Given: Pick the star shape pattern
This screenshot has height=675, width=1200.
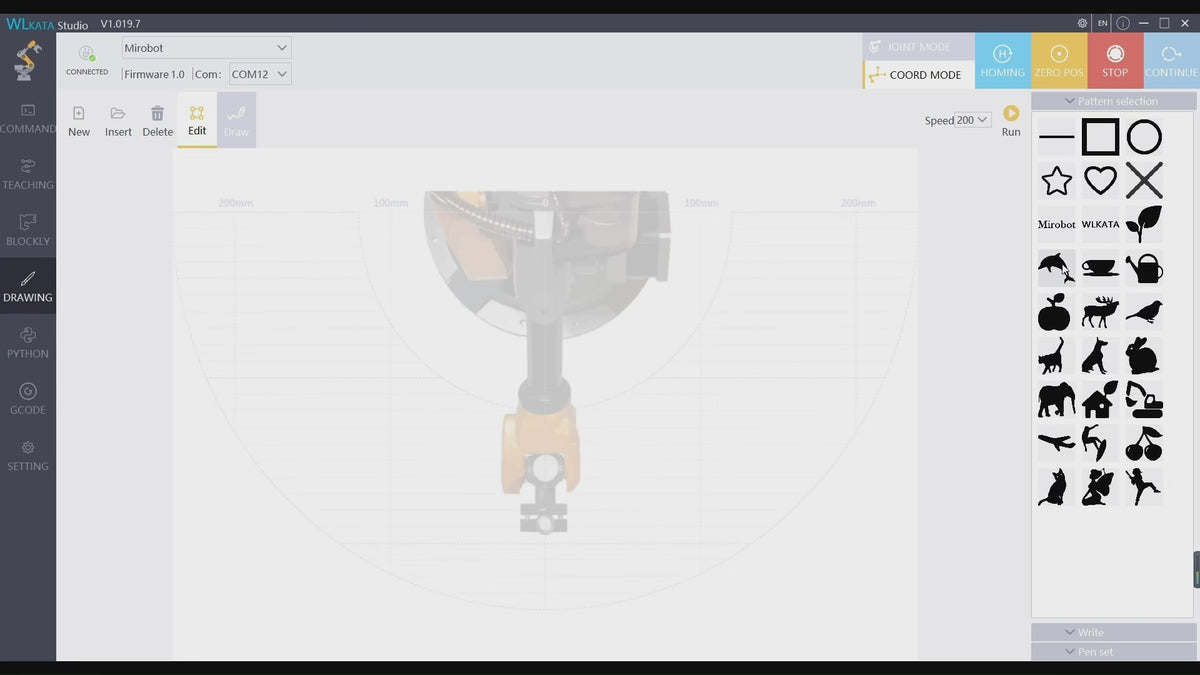Looking at the screenshot, I should (1056, 181).
